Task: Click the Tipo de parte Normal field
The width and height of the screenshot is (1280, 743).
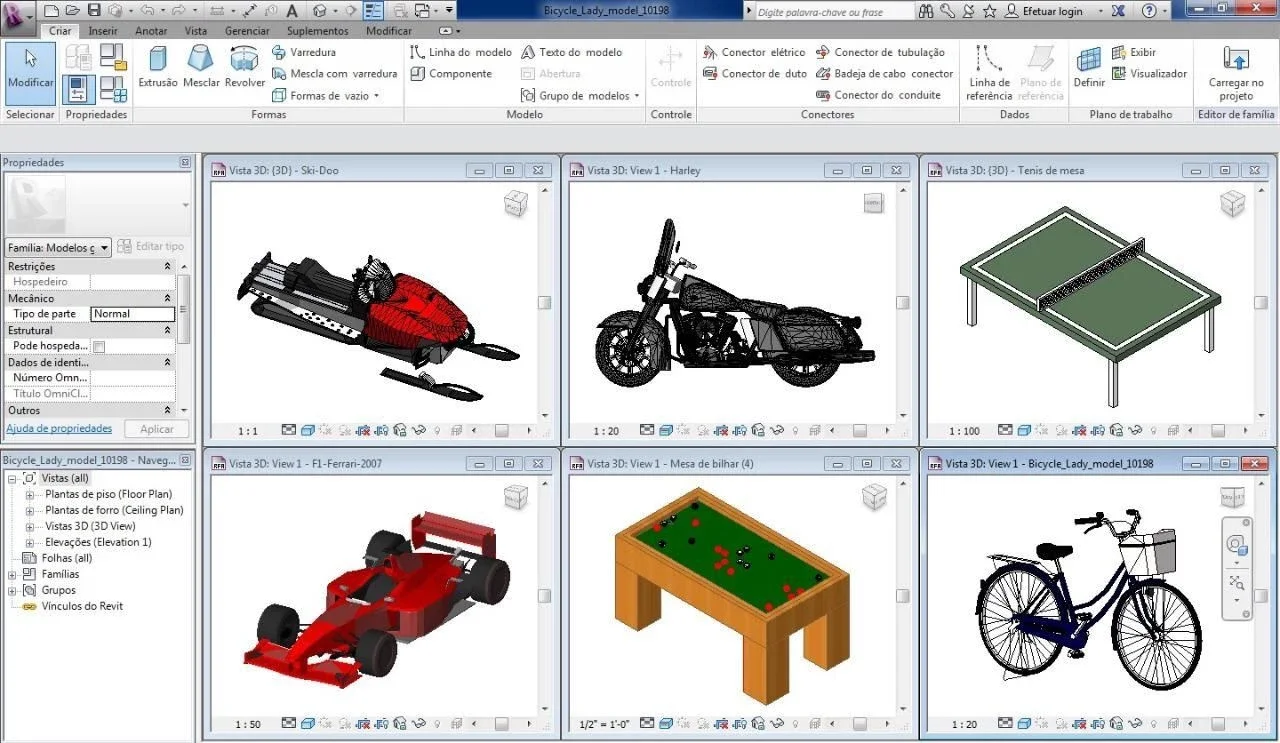Action: point(132,314)
